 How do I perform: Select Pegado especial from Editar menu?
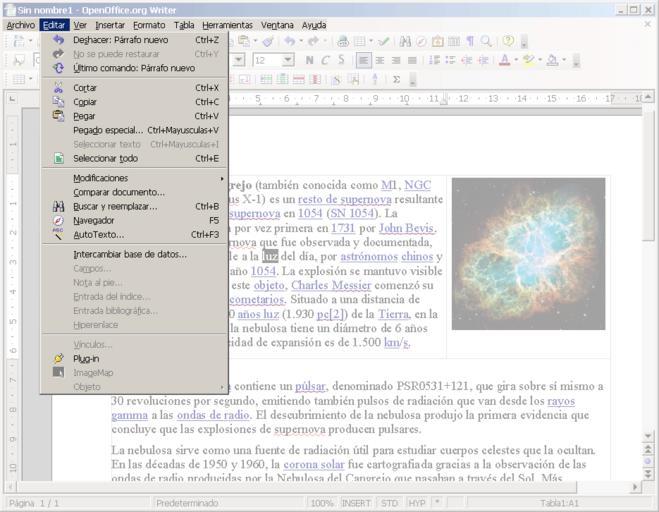pos(108,130)
